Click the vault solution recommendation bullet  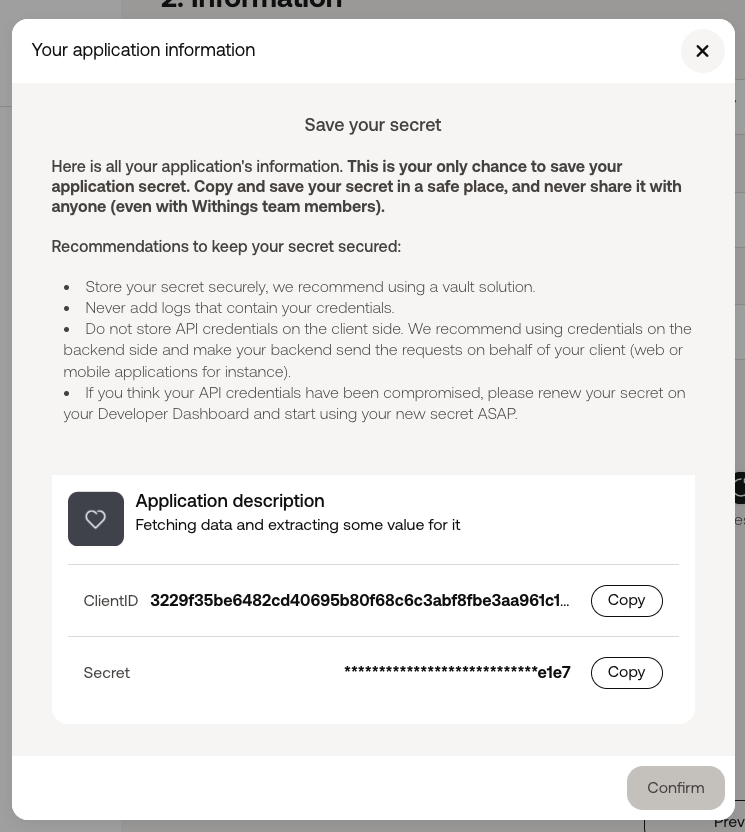pos(310,287)
